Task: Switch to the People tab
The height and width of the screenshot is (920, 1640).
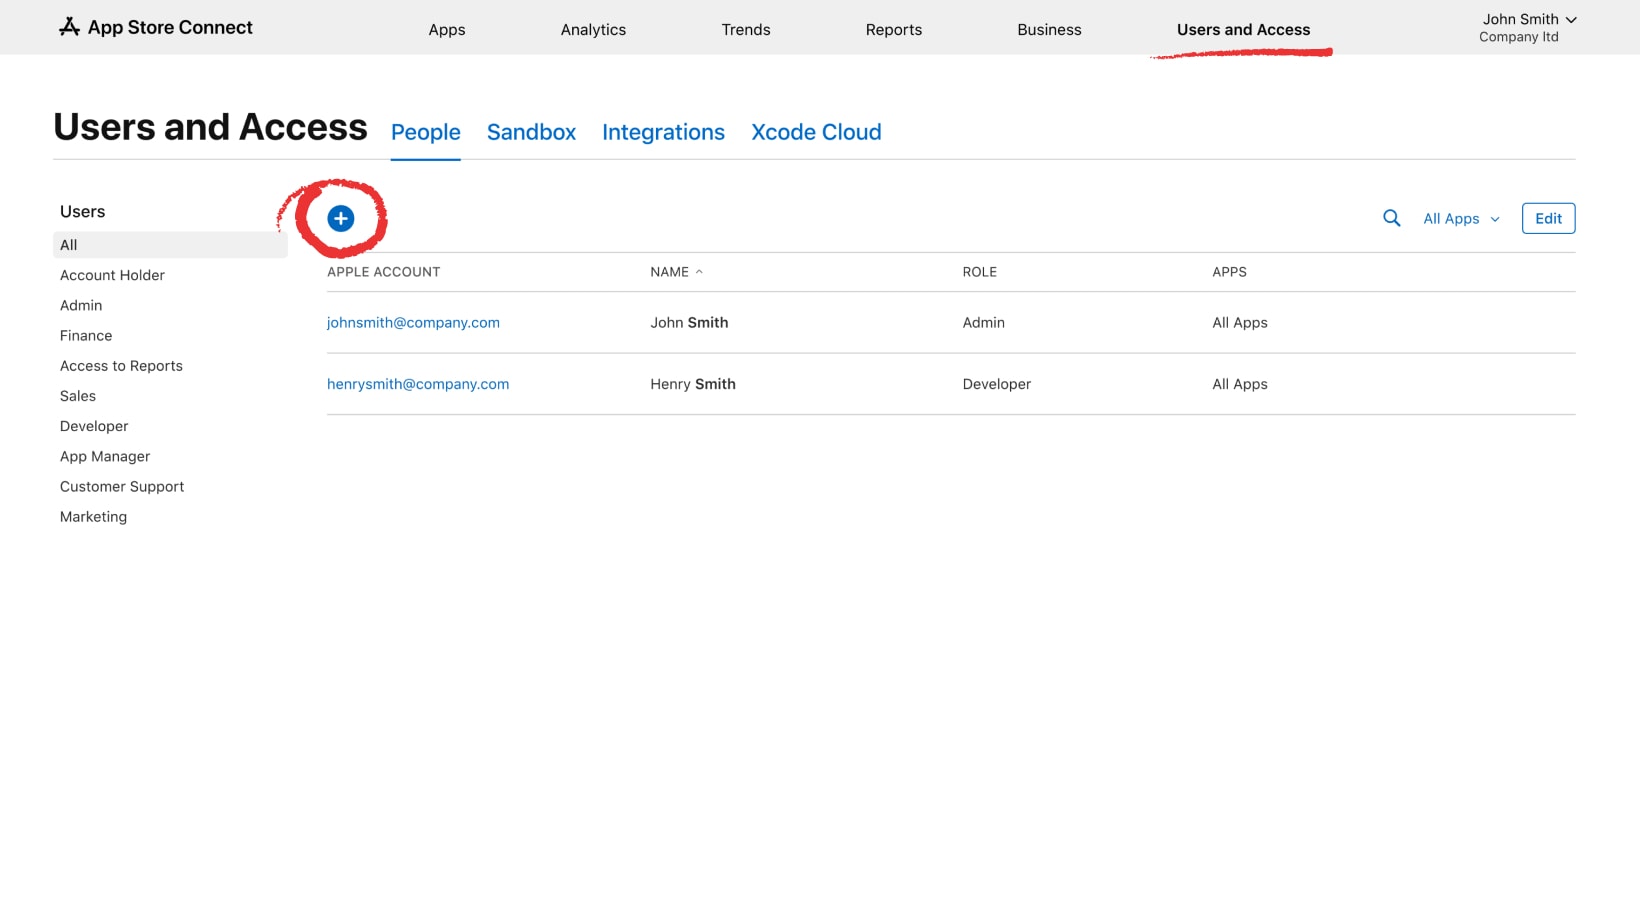Action: (x=426, y=132)
